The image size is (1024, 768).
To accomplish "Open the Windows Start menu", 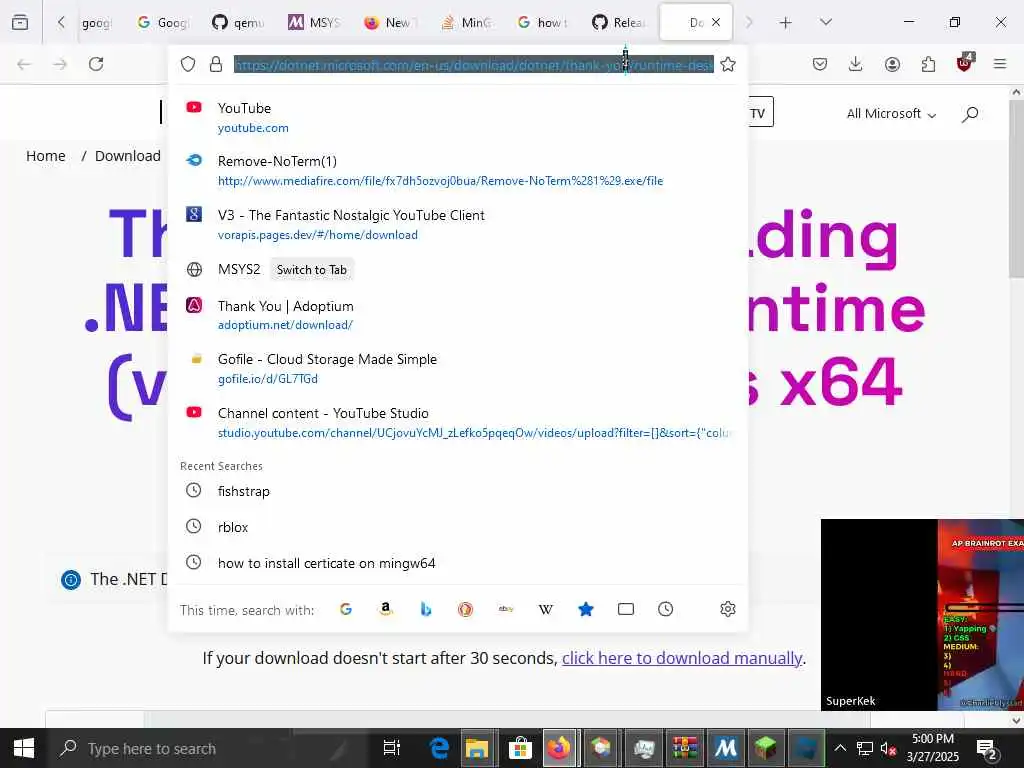I will (24, 748).
